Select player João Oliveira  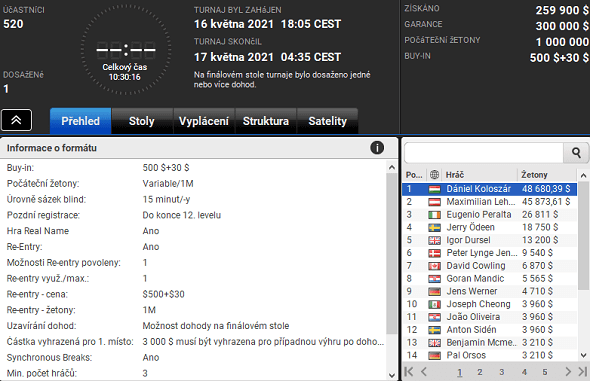[489, 317]
